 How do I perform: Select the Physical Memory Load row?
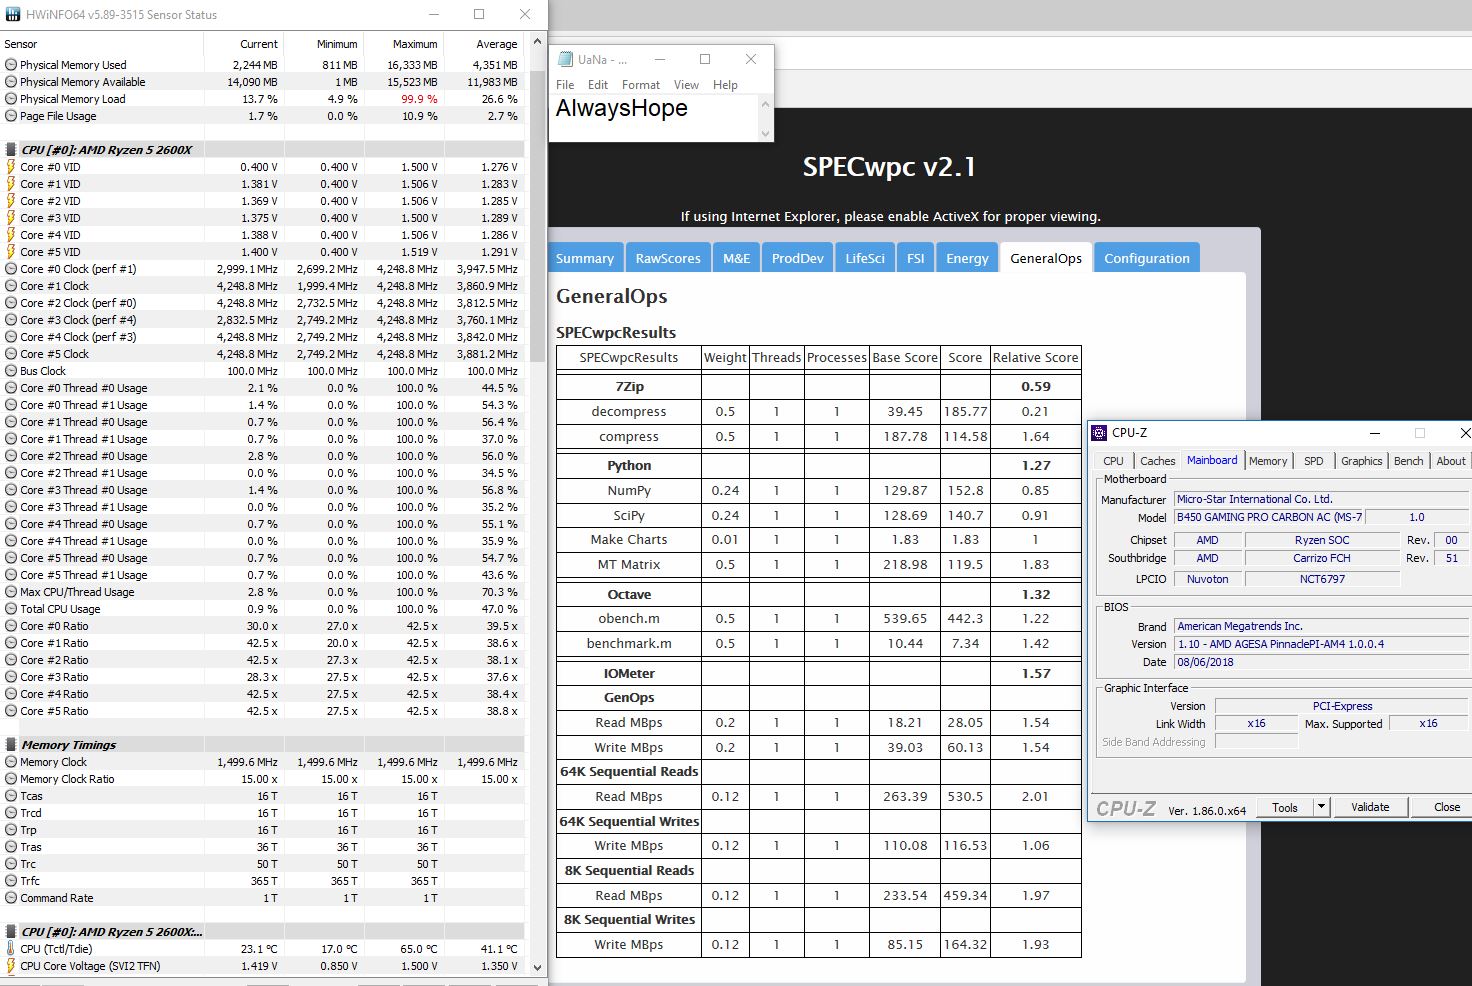point(263,99)
